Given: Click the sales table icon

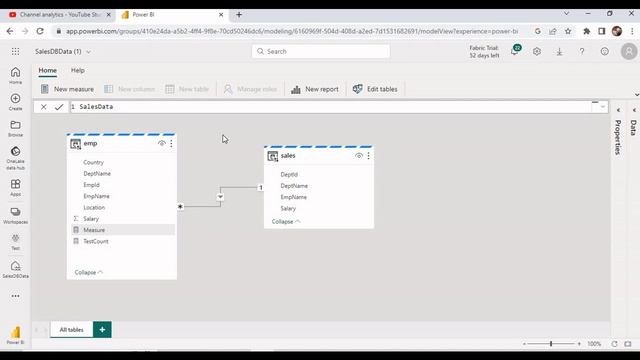Looking at the screenshot, I should tap(273, 156).
